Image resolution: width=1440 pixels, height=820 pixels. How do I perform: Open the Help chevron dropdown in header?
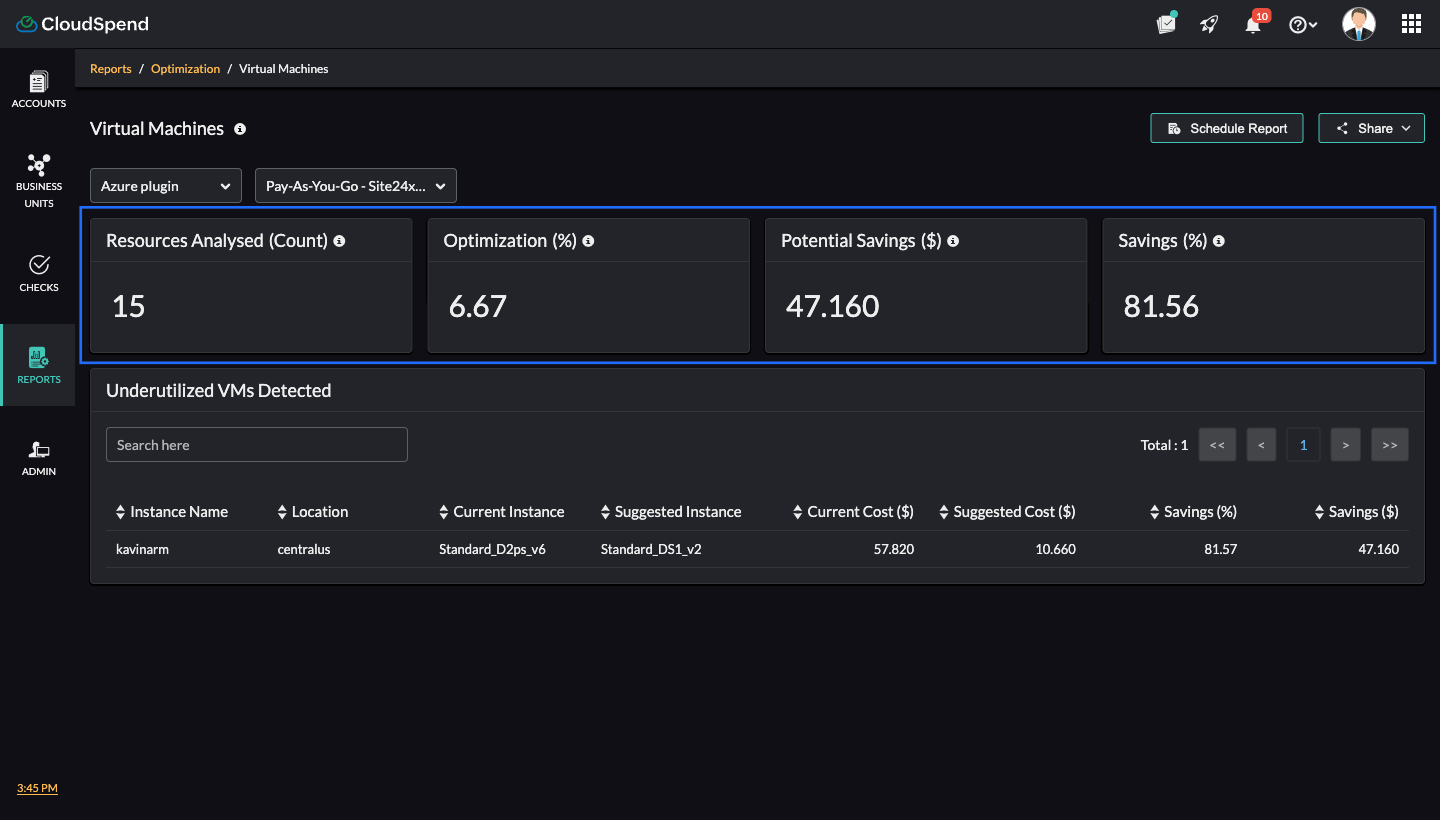1303,23
